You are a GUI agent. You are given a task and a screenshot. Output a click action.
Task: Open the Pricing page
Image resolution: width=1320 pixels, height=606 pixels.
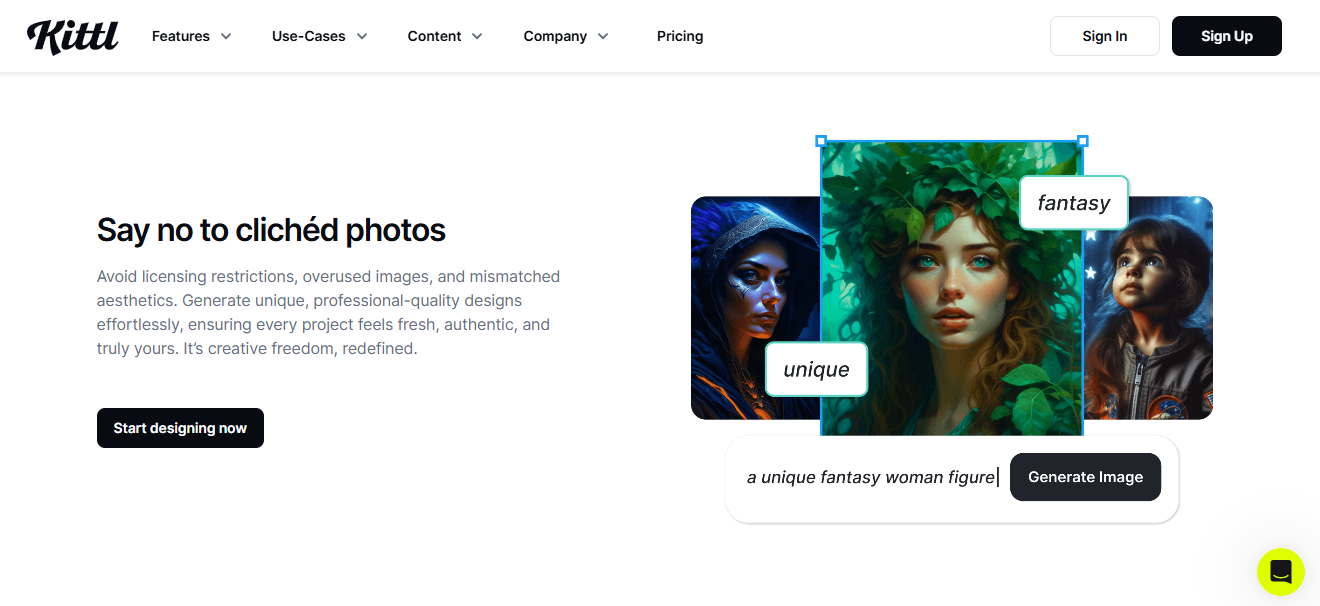pyautogui.click(x=680, y=36)
